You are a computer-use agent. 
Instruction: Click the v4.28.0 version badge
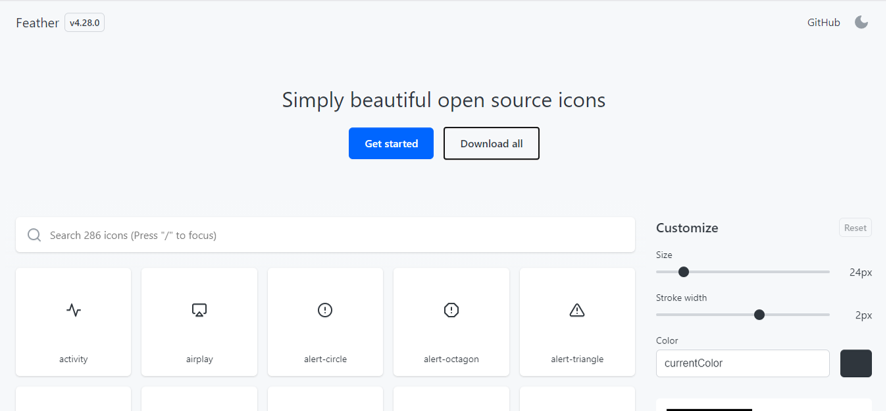click(x=84, y=23)
